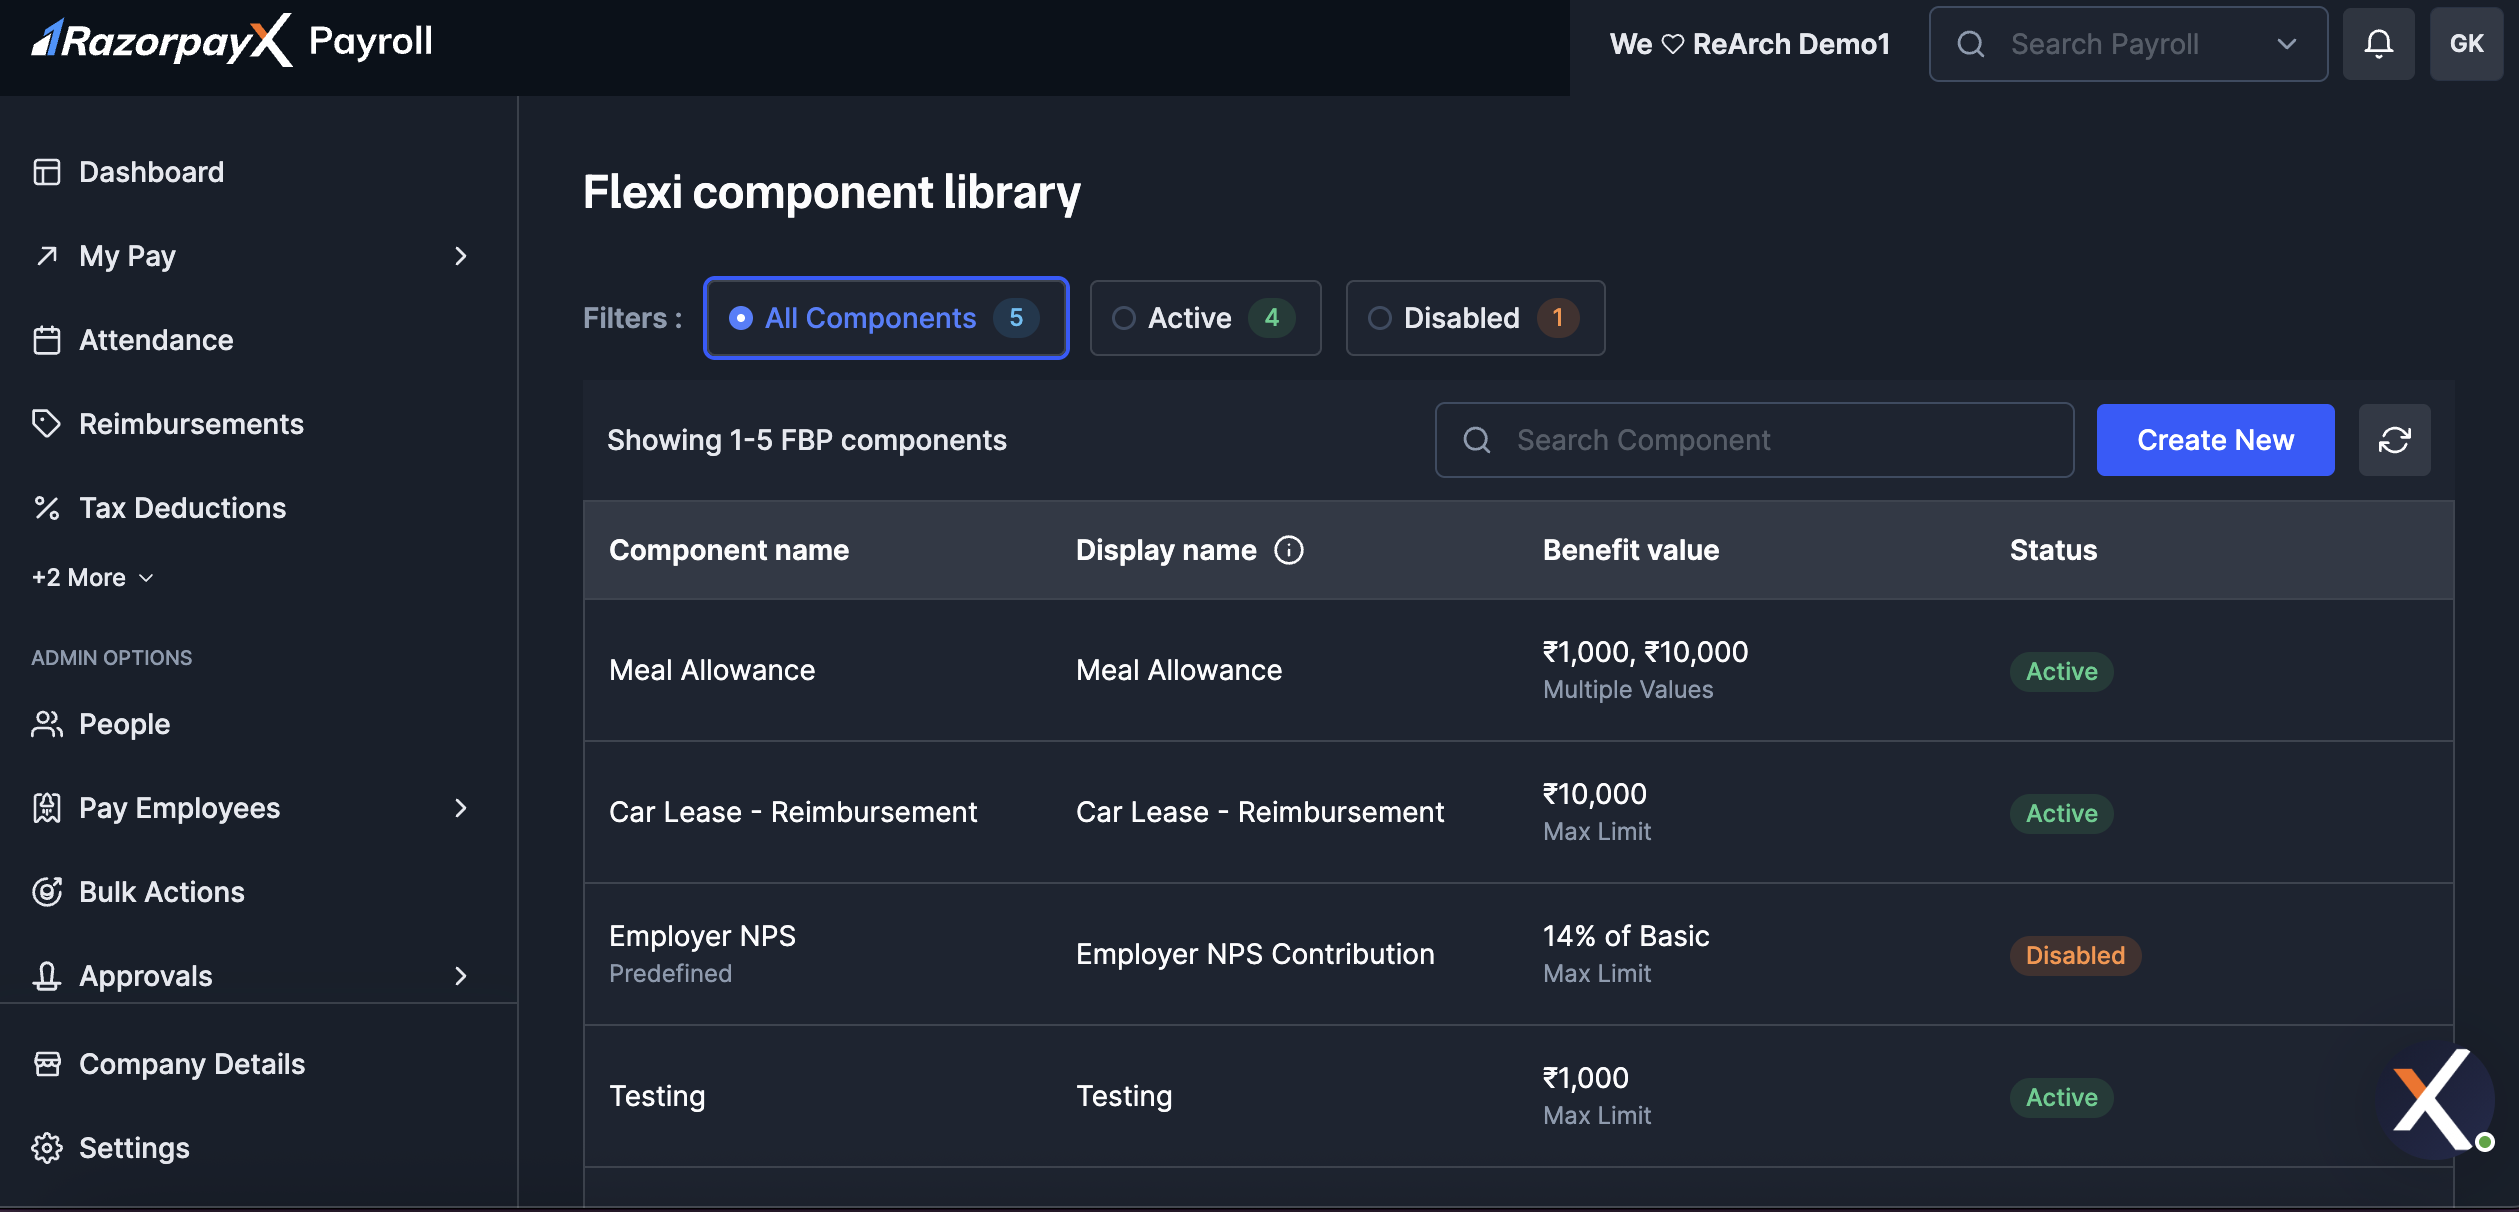Click the Pay Employees icon
Screen dimensions: 2519x1212
(x=47, y=808)
